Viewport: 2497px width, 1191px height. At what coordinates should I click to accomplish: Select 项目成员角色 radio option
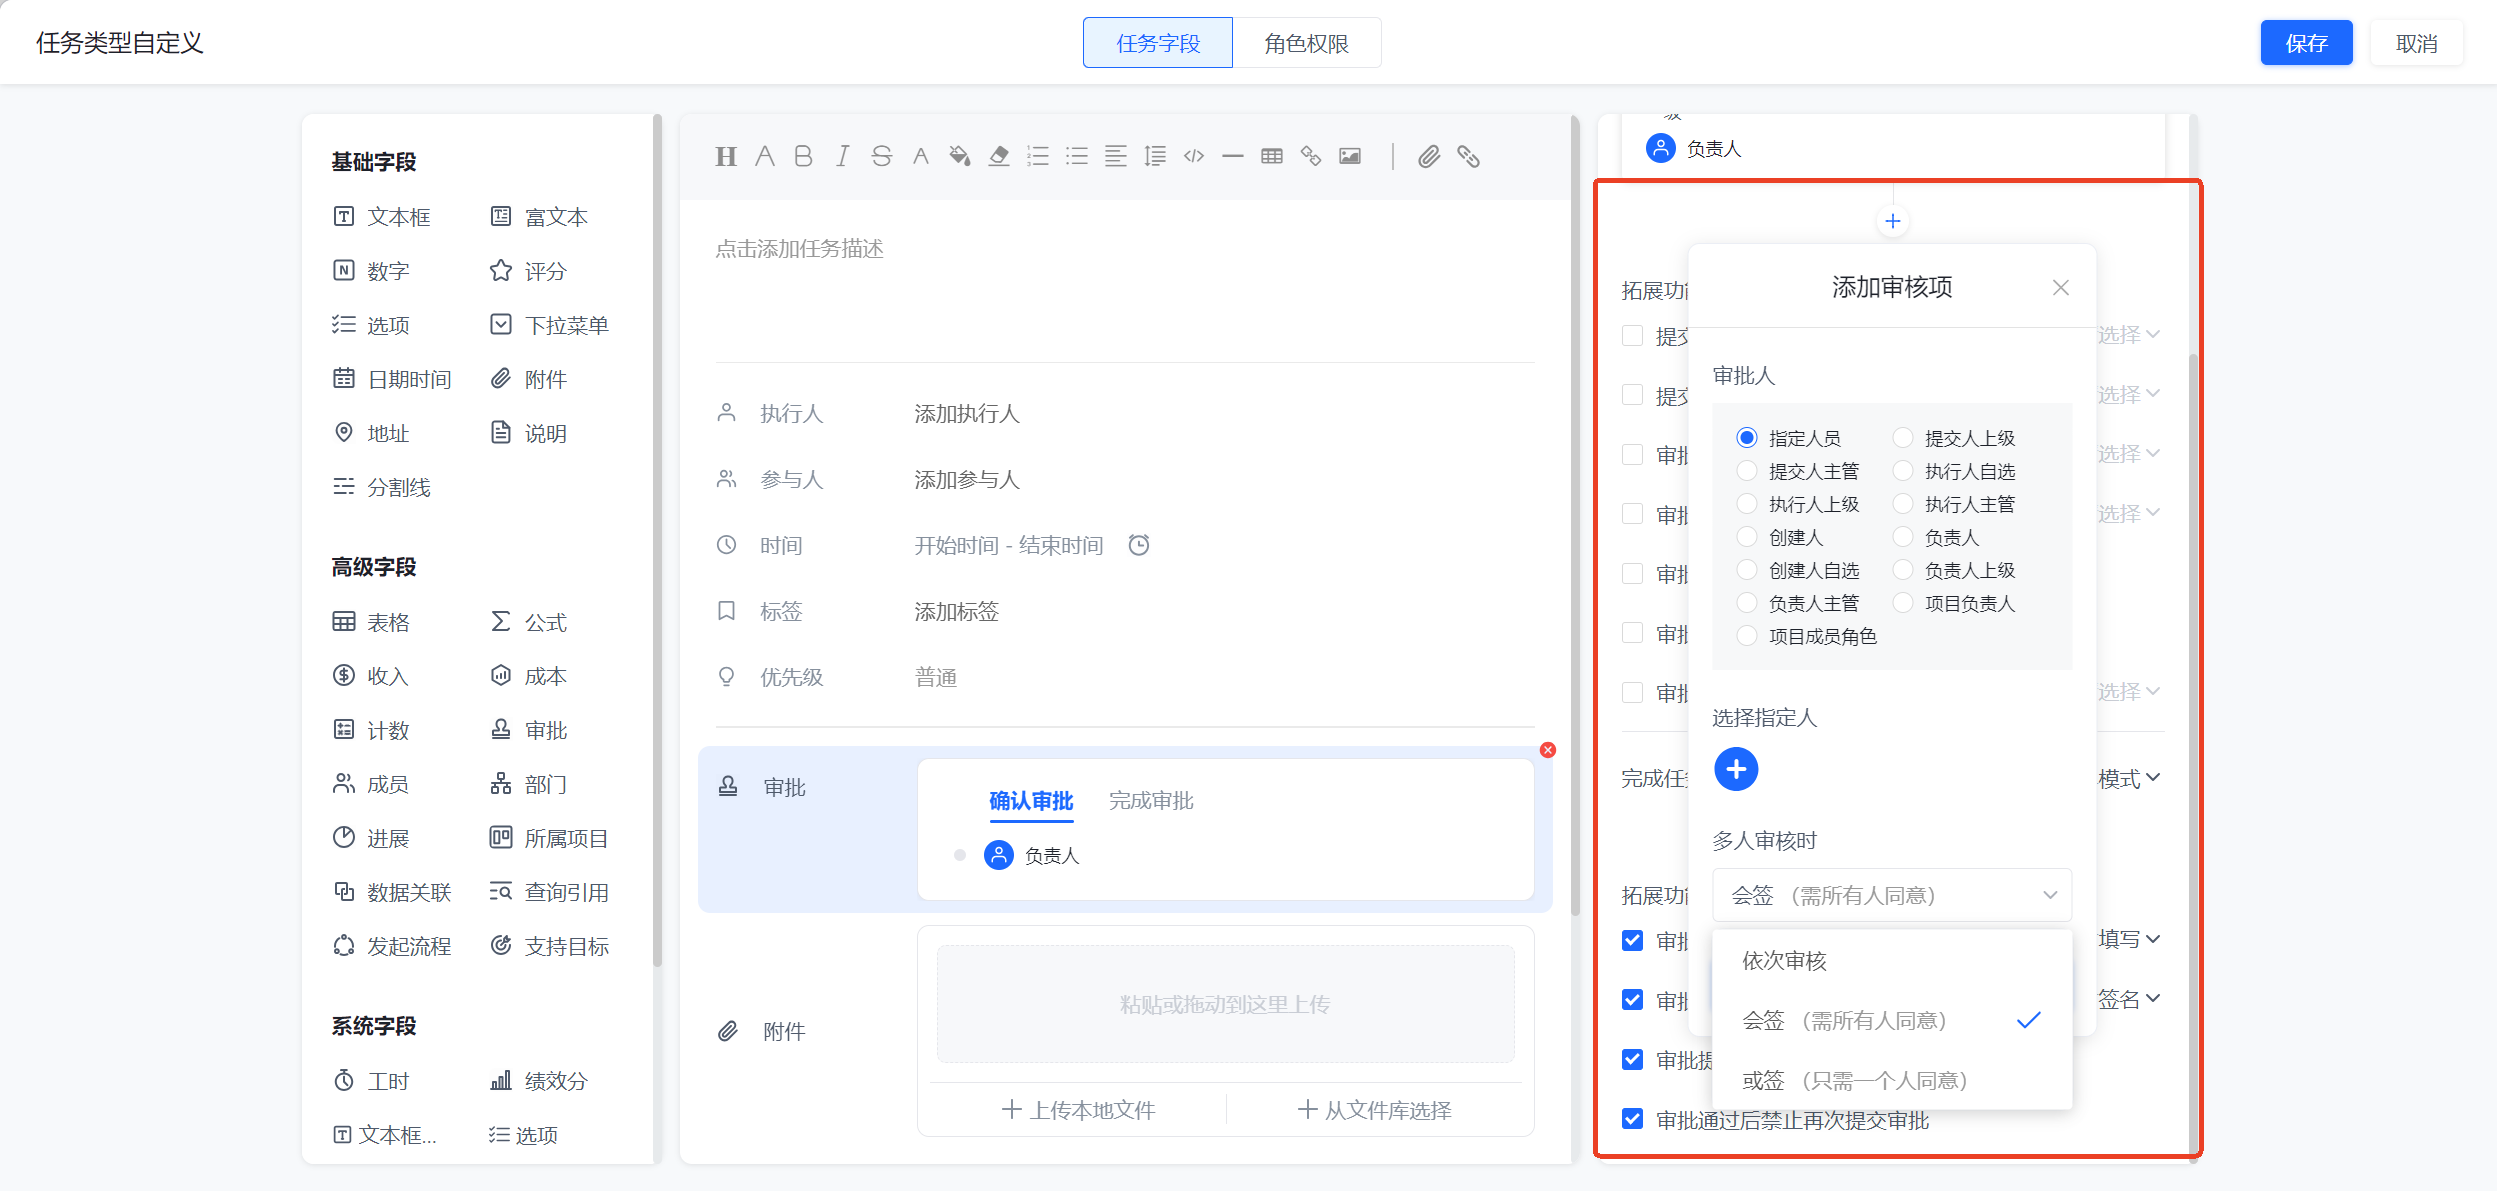(1807, 636)
